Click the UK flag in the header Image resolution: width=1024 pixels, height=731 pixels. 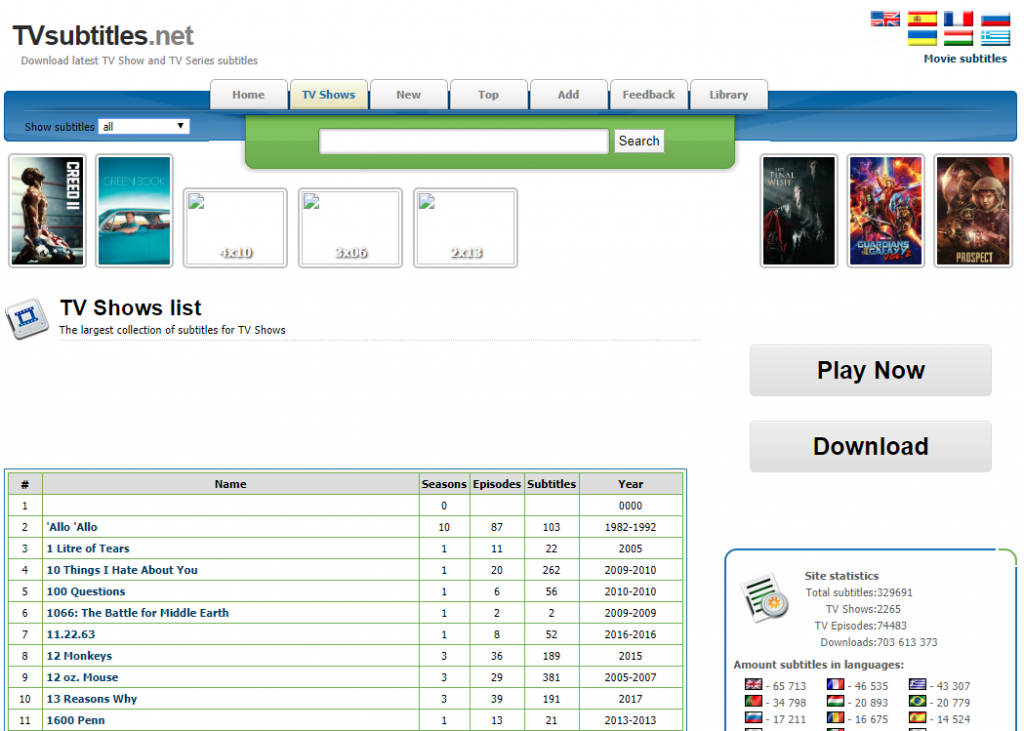(885, 18)
